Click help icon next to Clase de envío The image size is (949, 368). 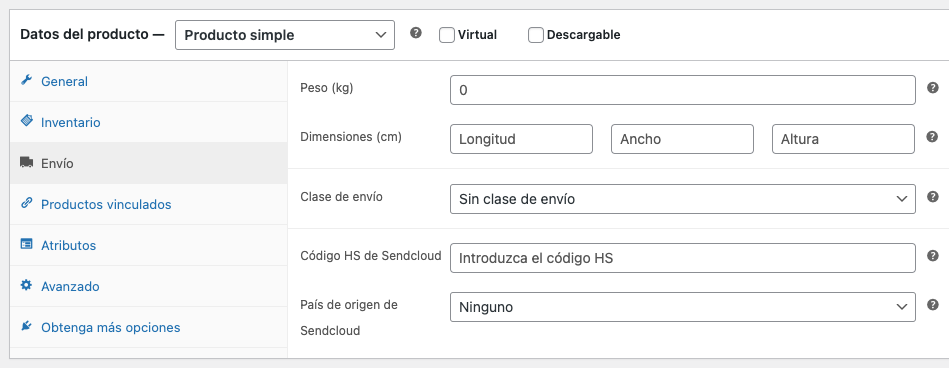tap(933, 197)
